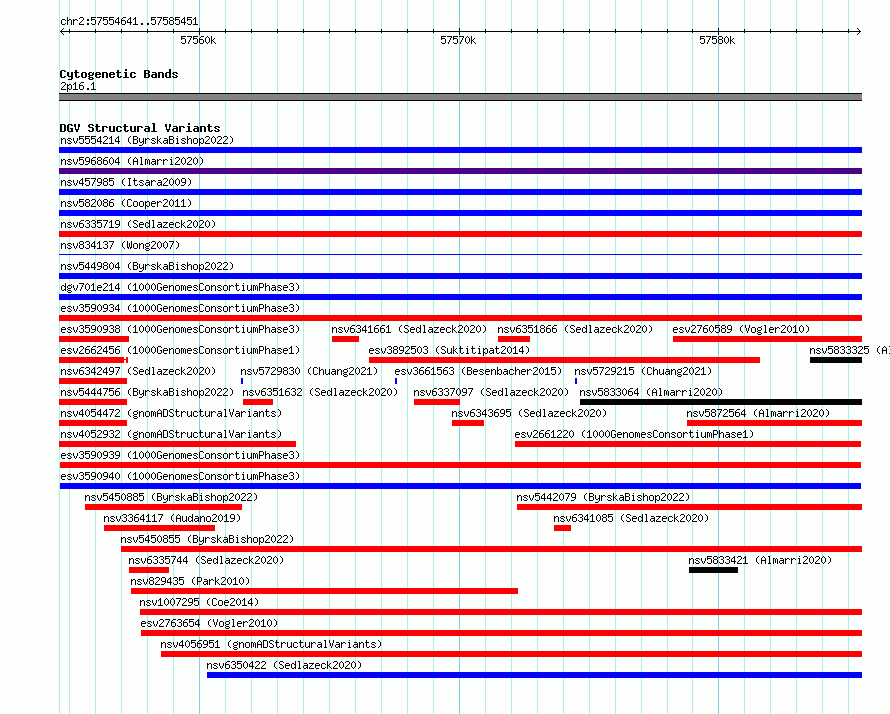Click the red bar under nsv6341085

562,528
